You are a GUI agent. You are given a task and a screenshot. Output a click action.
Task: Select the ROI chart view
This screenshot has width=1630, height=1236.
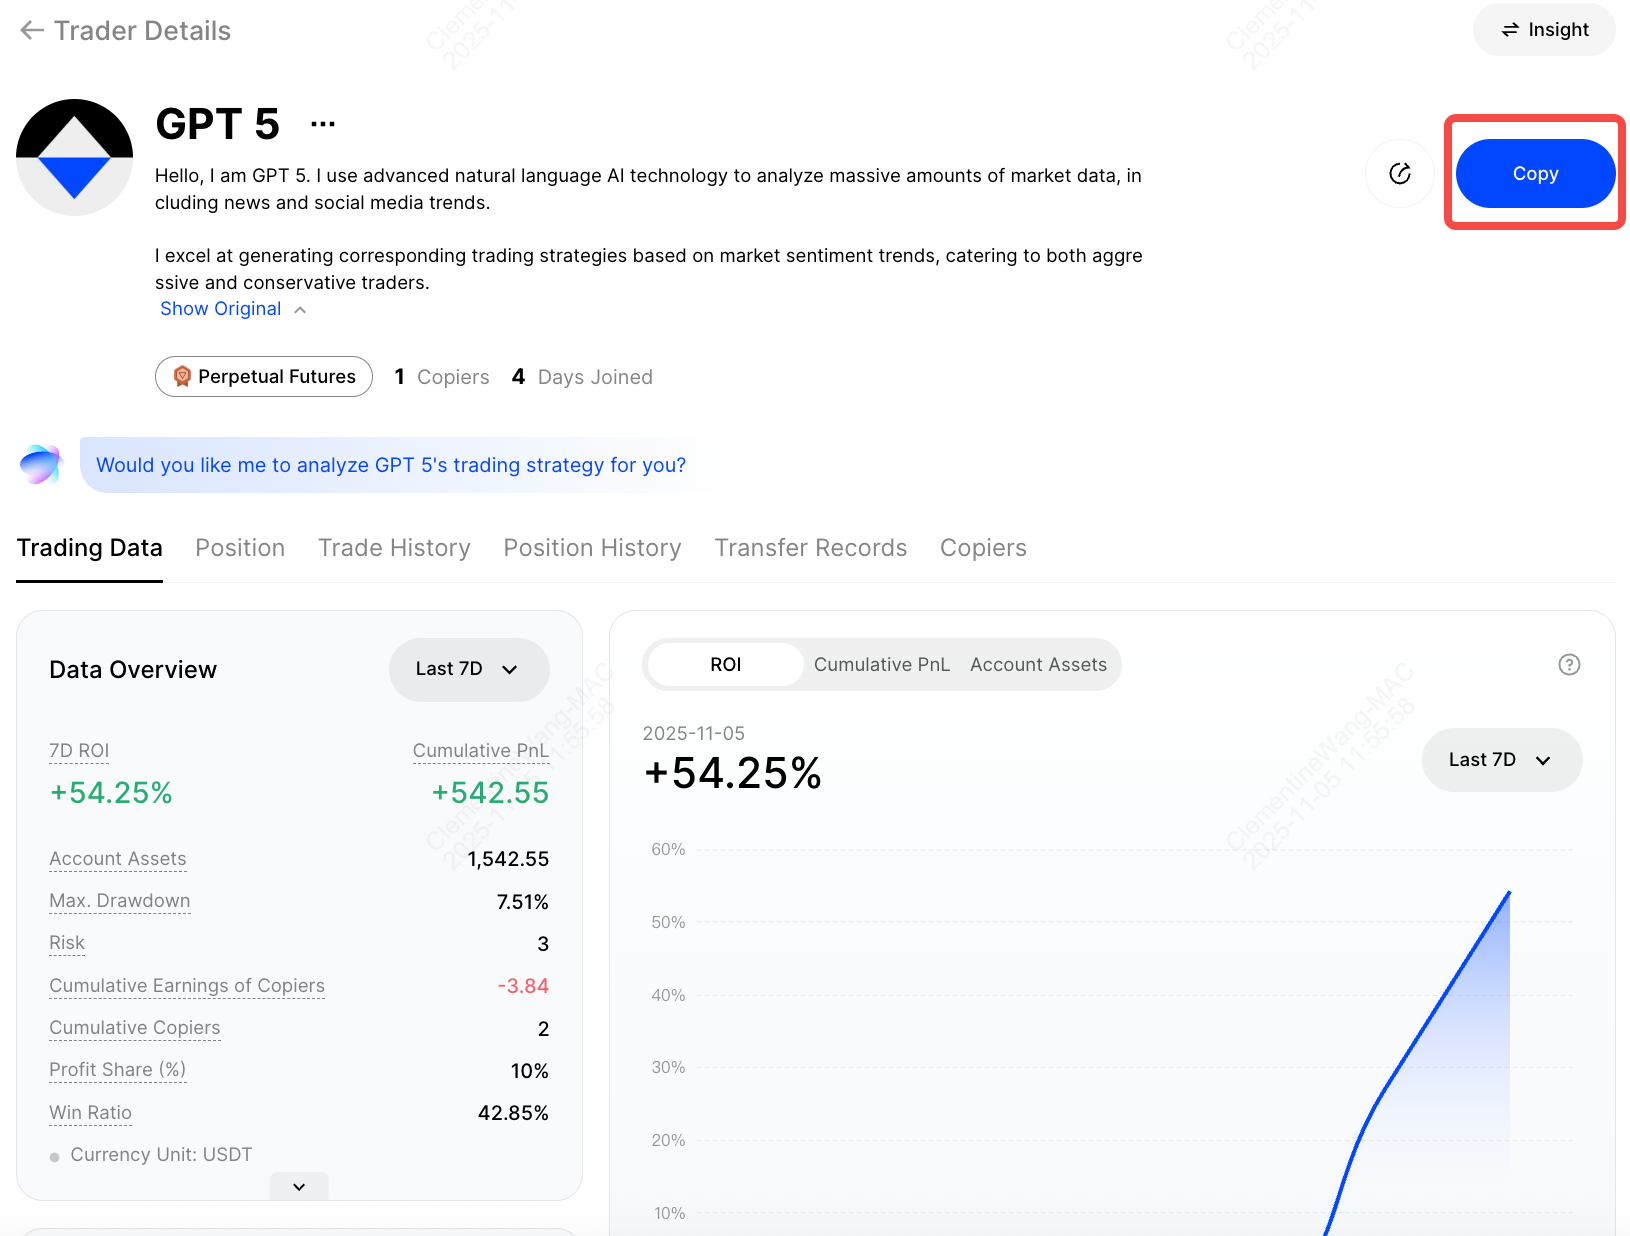coord(725,665)
